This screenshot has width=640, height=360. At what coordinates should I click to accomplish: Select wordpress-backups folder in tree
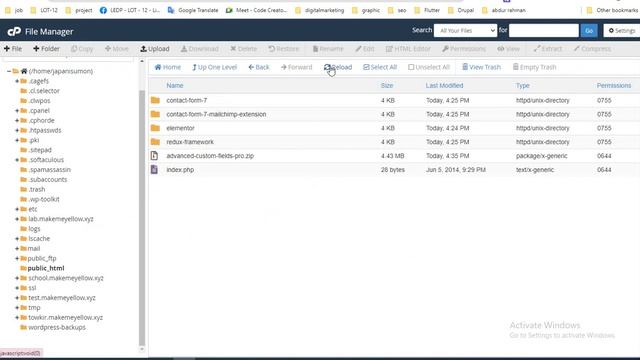click(x=57, y=327)
